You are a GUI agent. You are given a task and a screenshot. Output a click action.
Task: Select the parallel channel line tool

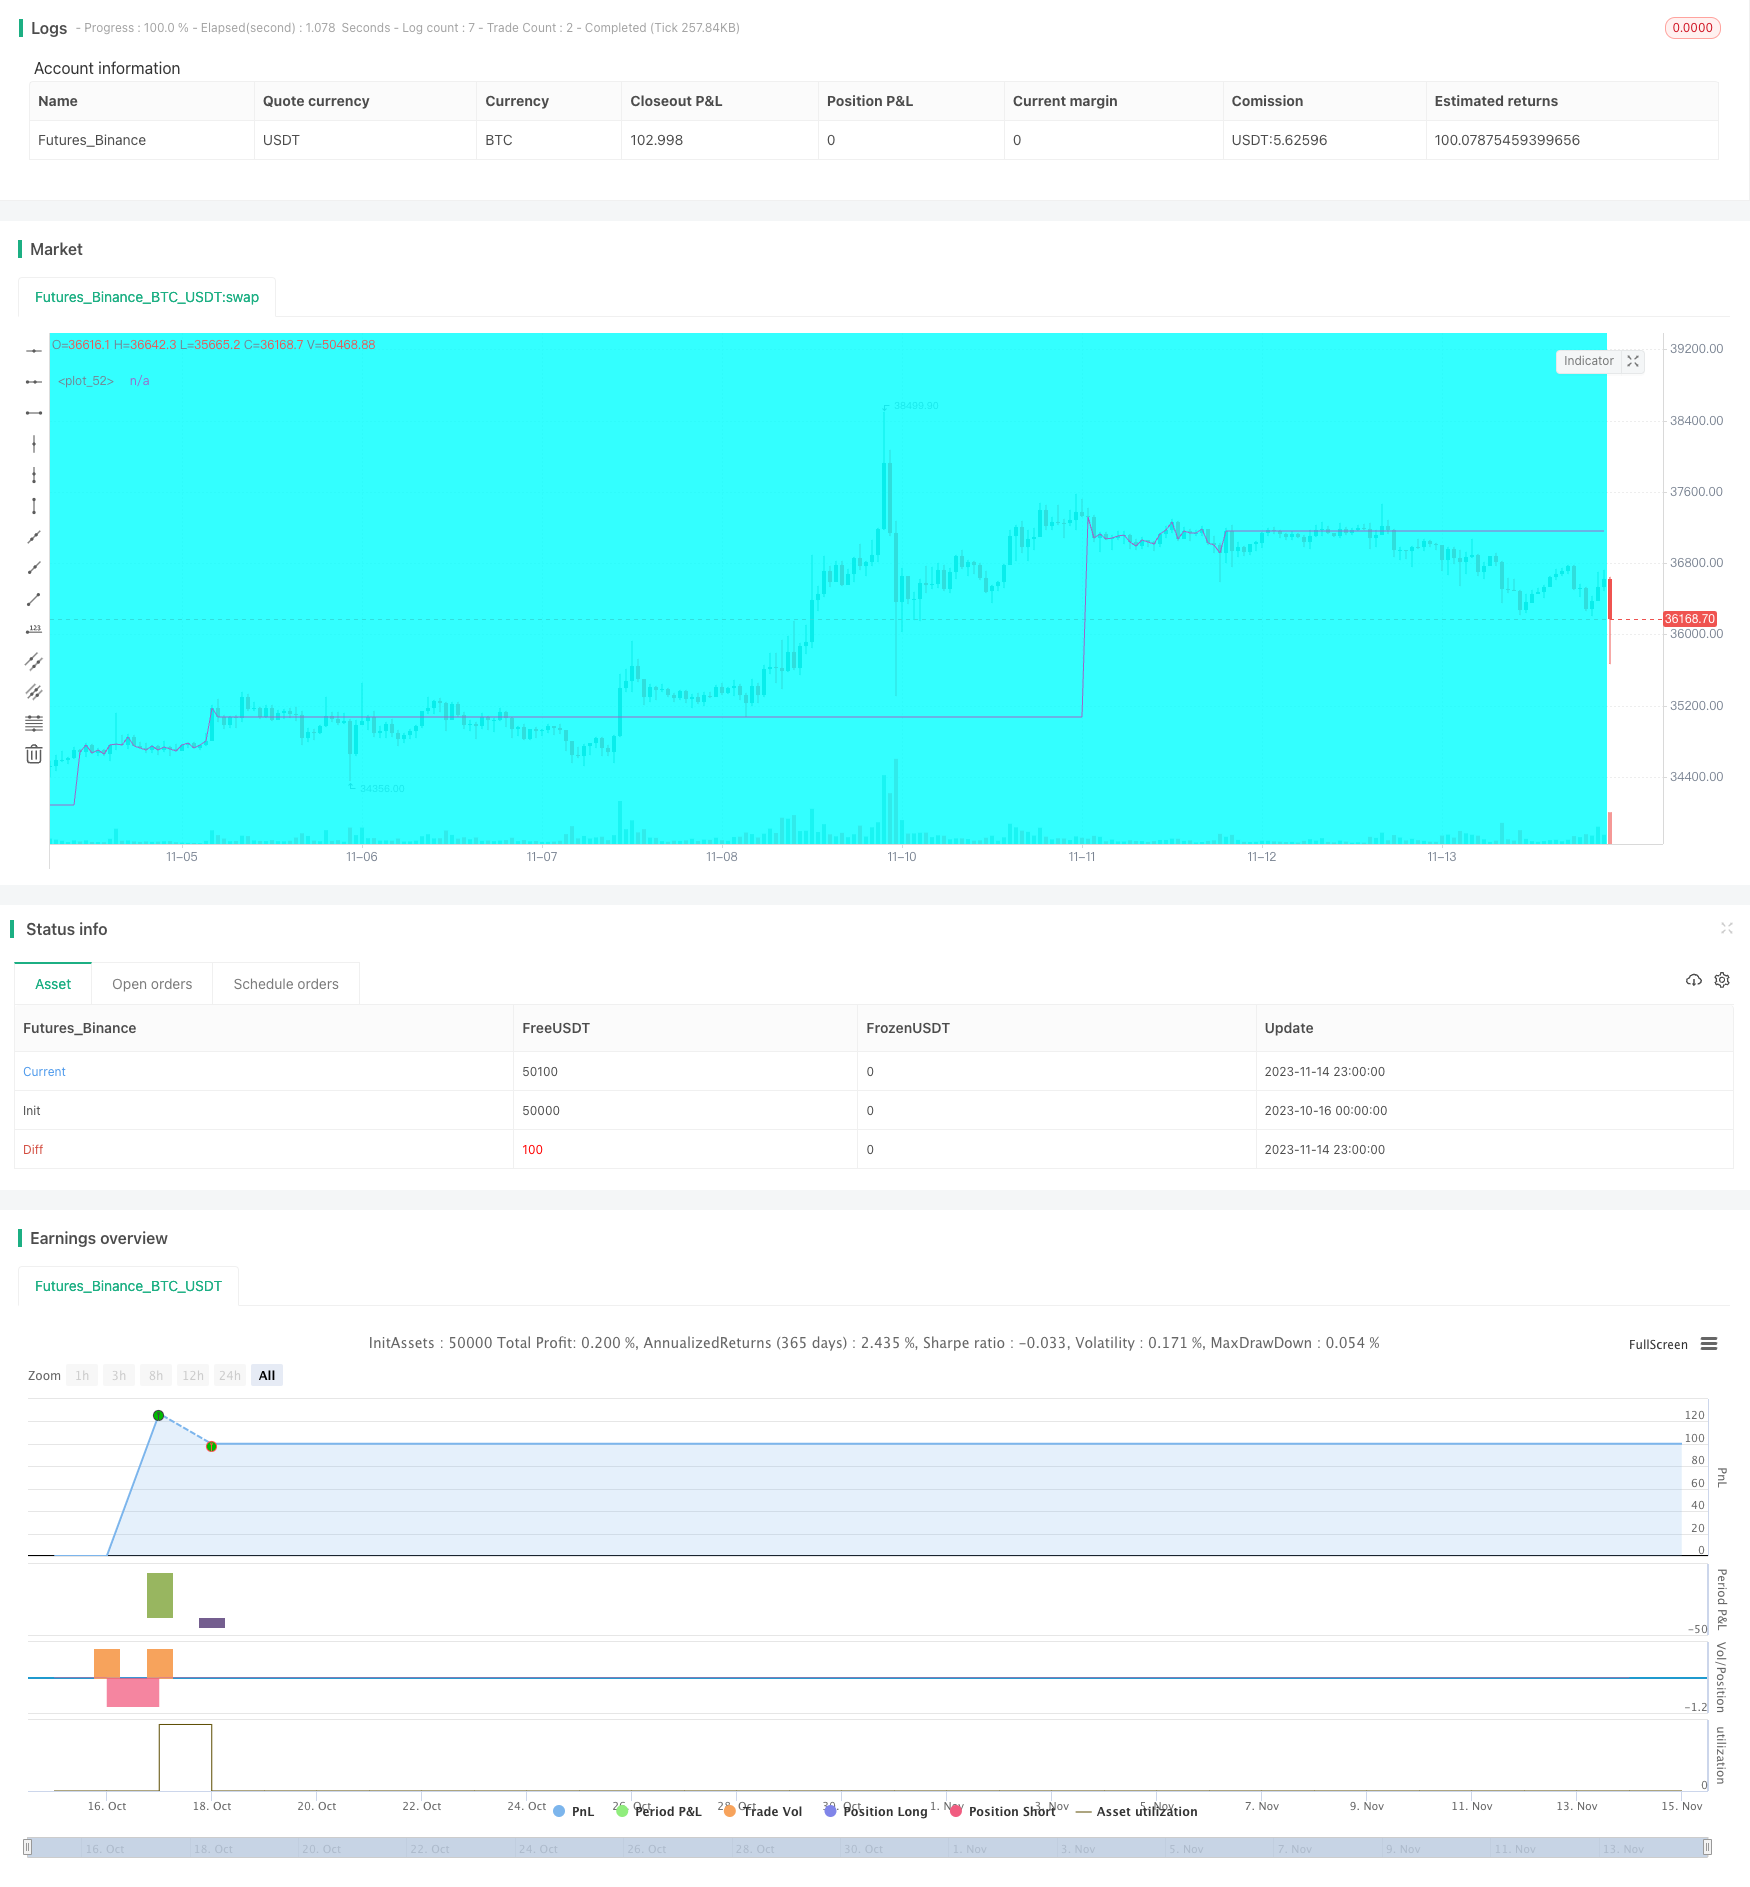pos(34,661)
